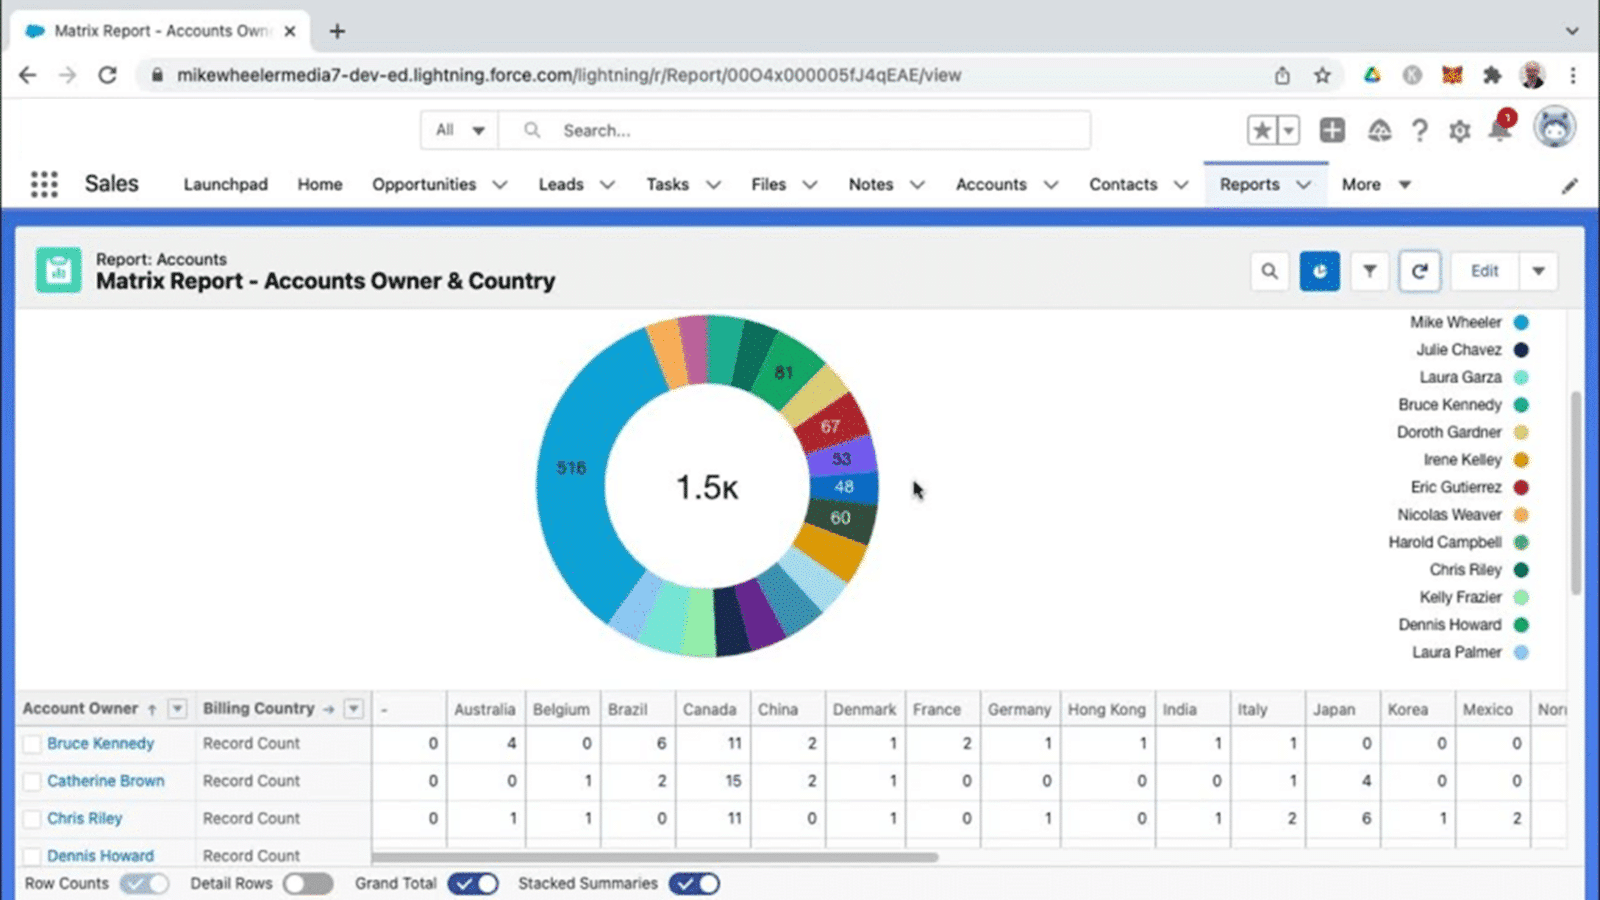Turn off the Stacked Summaries toggle
The image size is (1600, 900).
pos(693,883)
